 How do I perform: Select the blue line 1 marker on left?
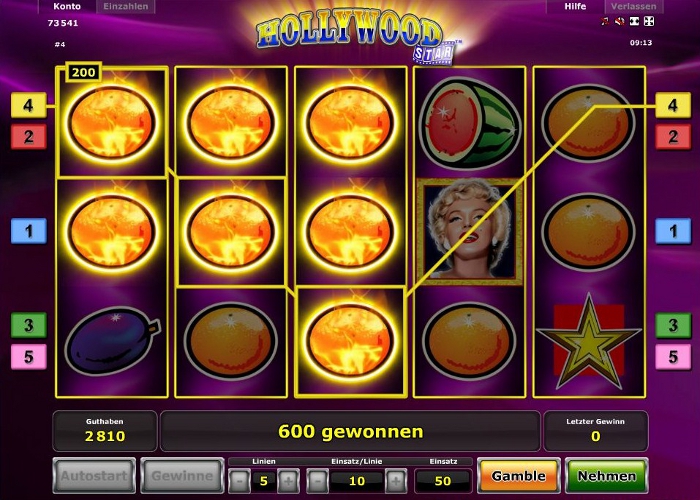(x=29, y=231)
